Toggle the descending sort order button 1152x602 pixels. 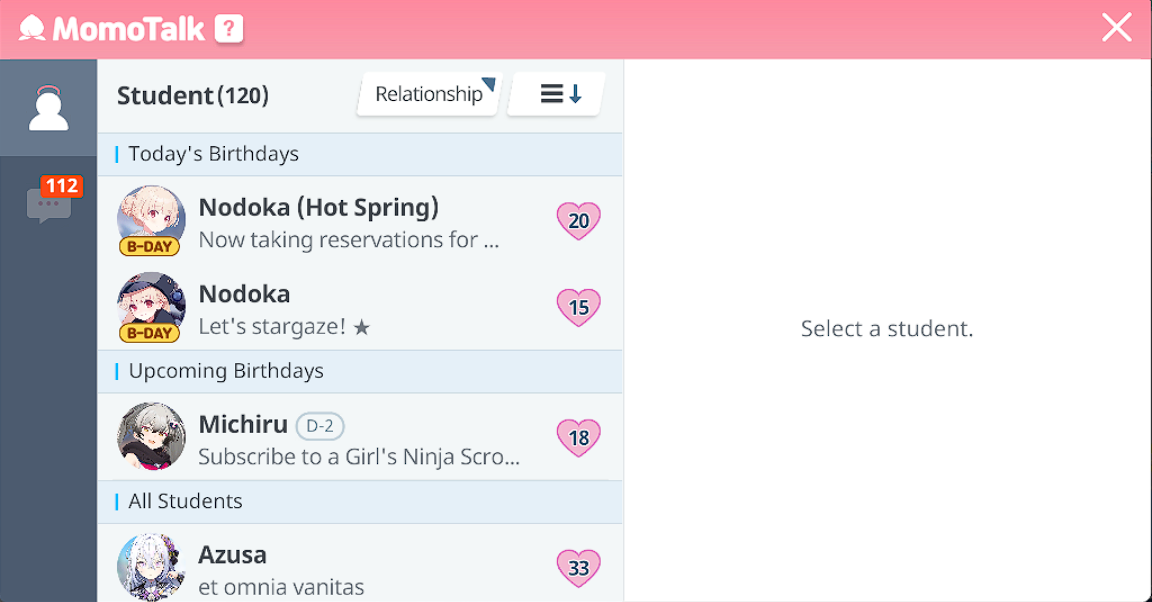click(557, 94)
